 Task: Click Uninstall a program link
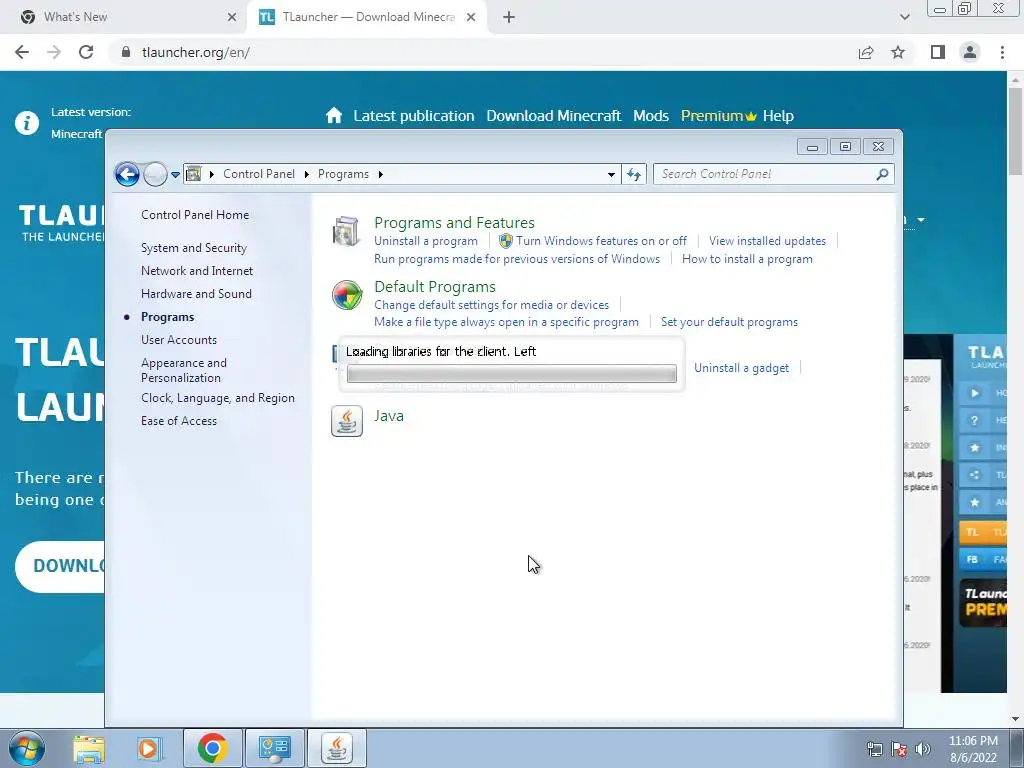tap(426, 241)
